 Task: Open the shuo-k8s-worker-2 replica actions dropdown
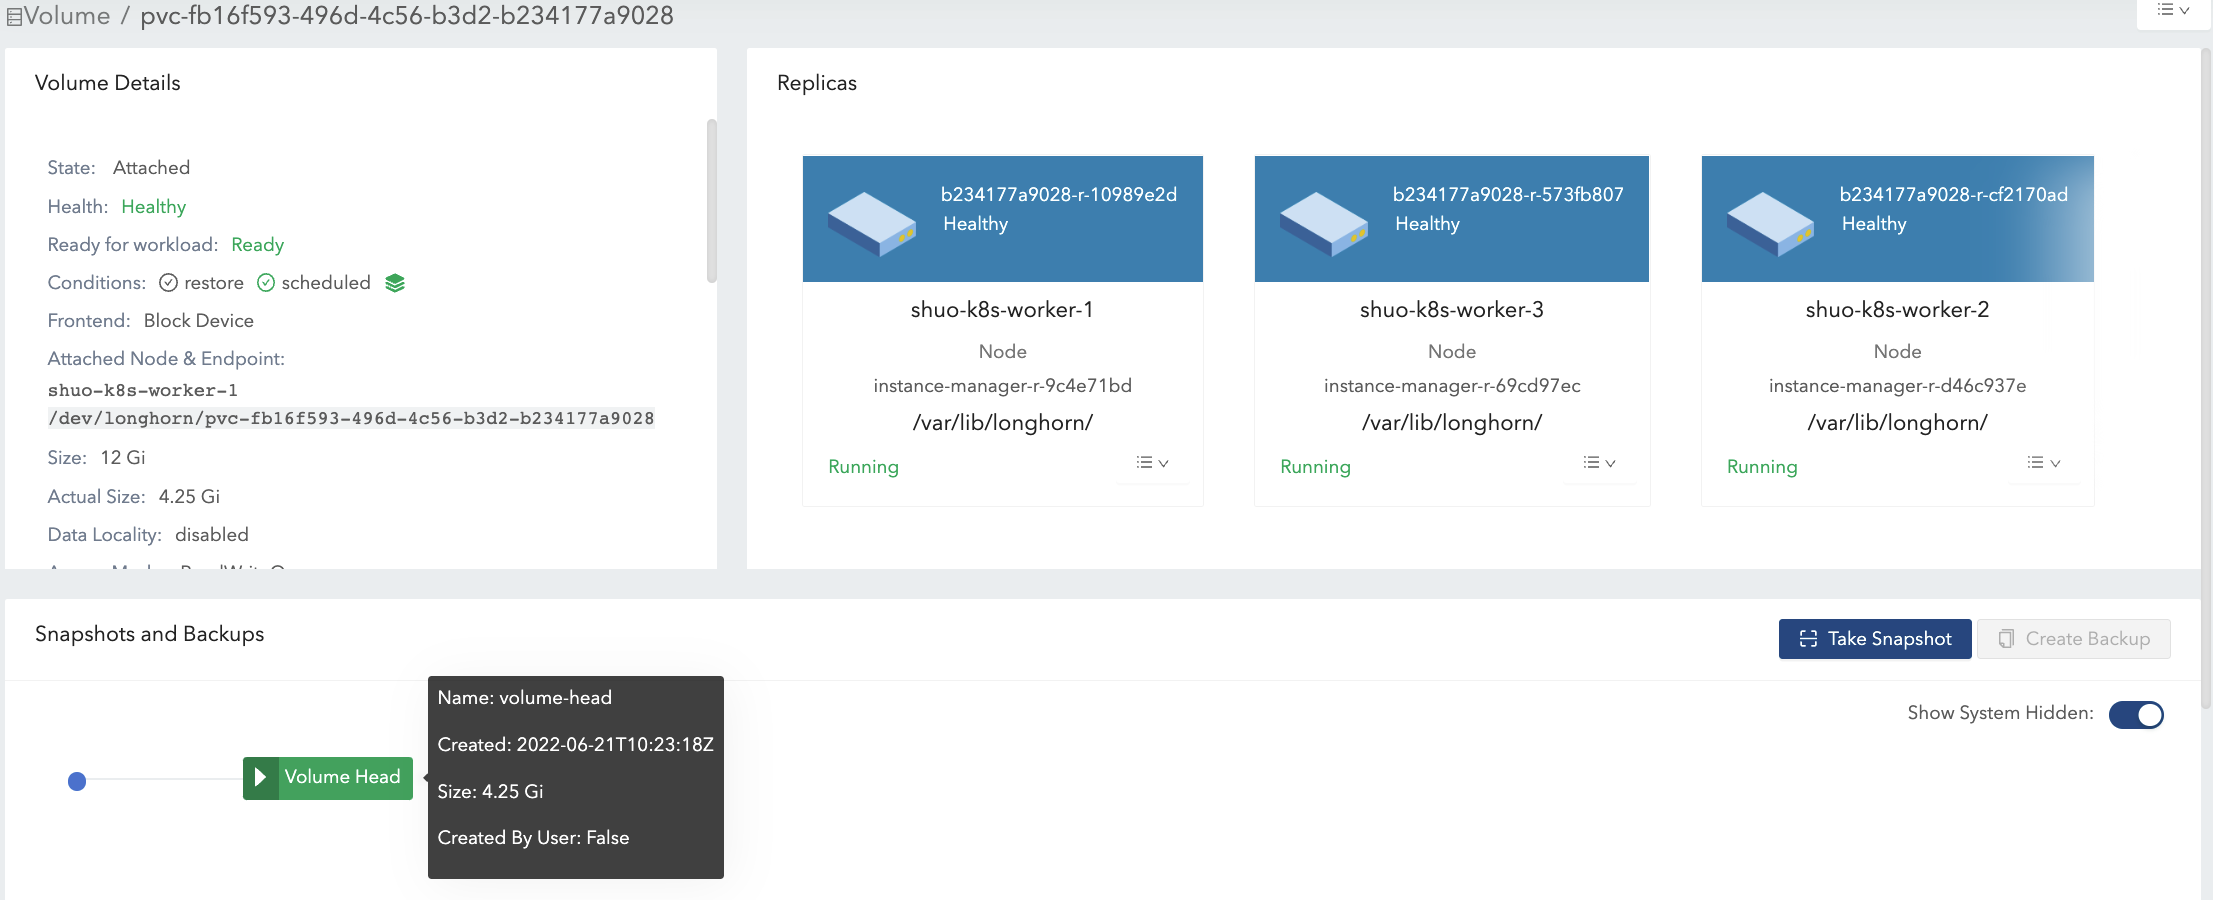(x=2043, y=463)
